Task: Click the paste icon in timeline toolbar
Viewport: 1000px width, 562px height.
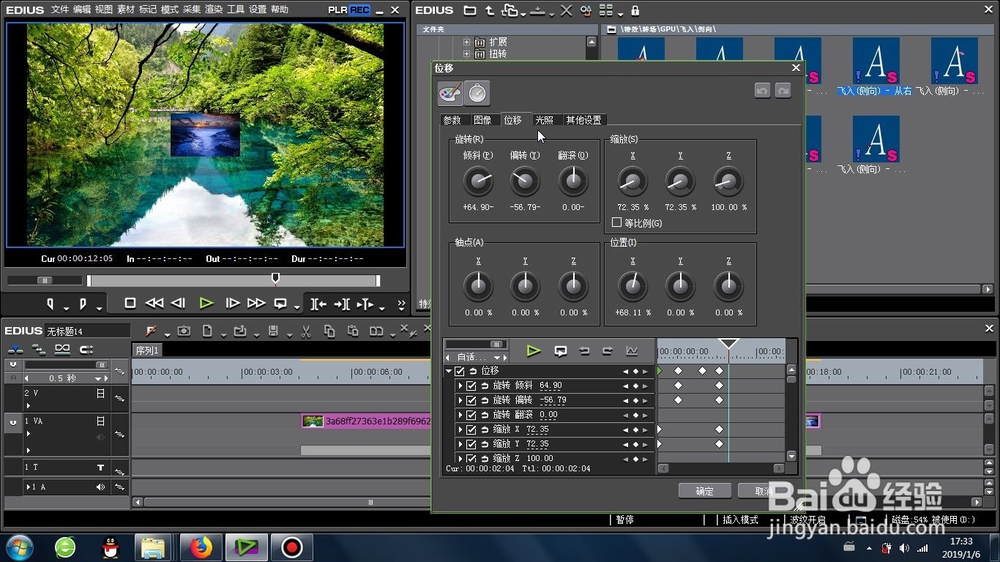Action: point(353,331)
